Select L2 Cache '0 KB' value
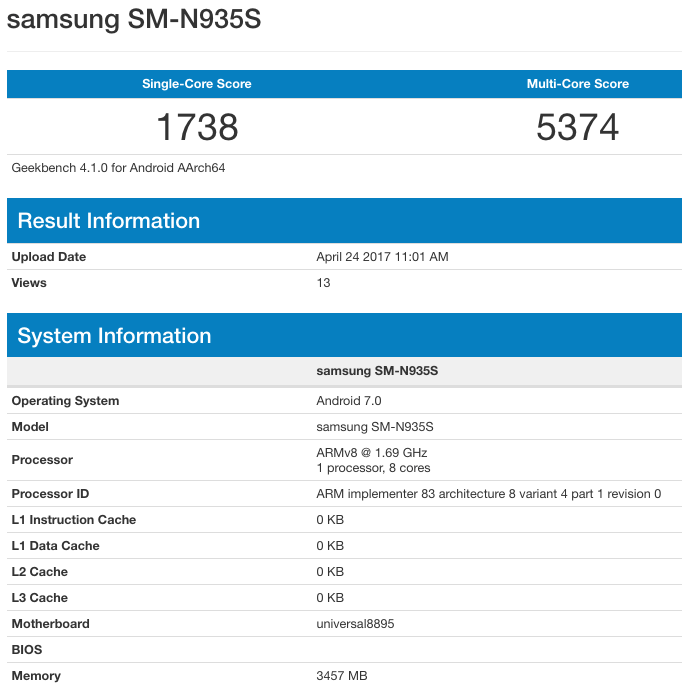The height and width of the screenshot is (683, 682). tap(330, 571)
